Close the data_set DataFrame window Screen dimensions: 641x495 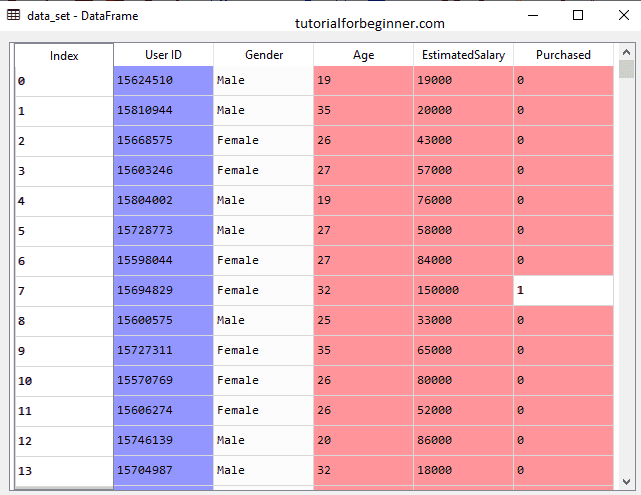tap(623, 16)
